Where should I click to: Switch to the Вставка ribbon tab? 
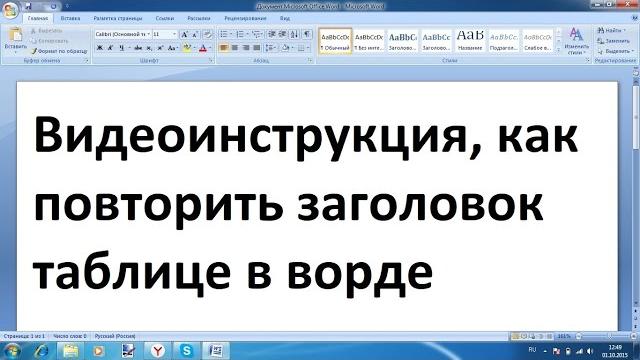pyautogui.click(x=70, y=18)
